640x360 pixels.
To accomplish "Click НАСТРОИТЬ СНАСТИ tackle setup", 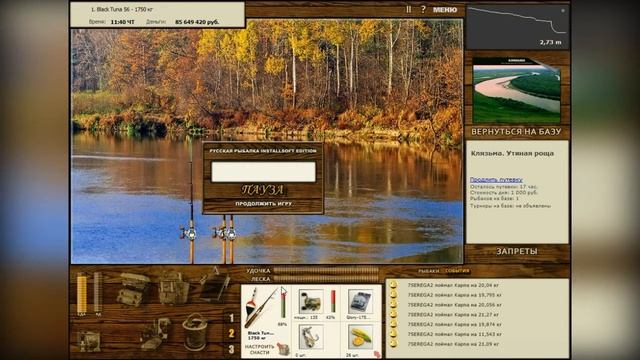I will coord(260,349).
